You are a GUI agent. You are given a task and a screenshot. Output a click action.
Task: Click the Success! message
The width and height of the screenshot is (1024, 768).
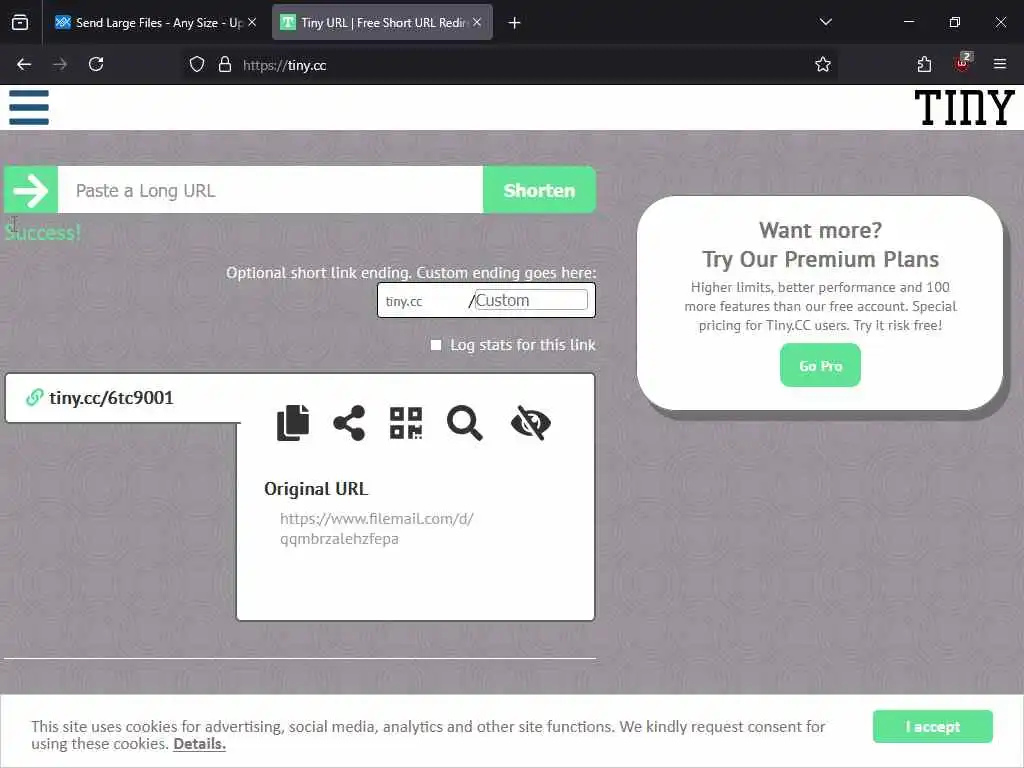(42, 232)
